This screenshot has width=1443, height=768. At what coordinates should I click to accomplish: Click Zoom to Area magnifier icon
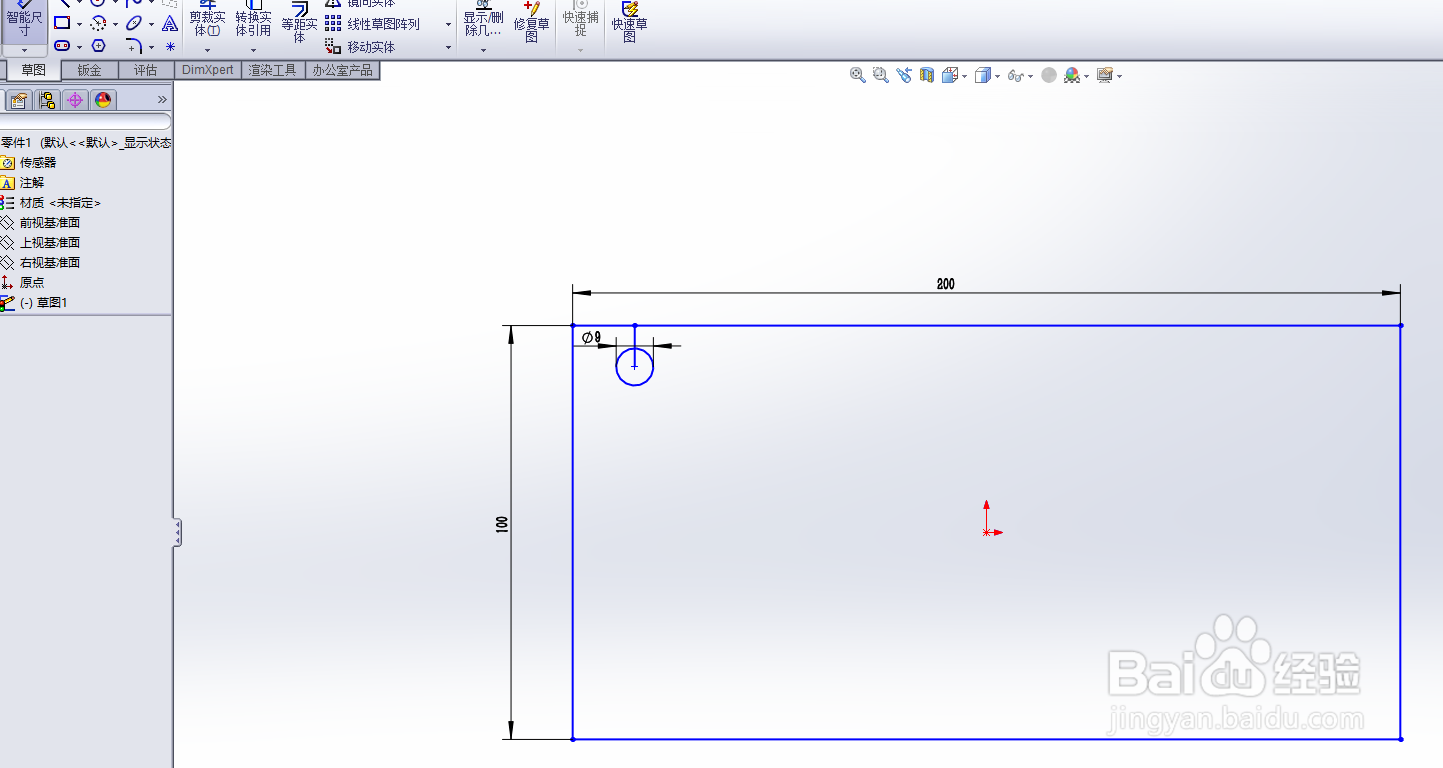(880, 75)
